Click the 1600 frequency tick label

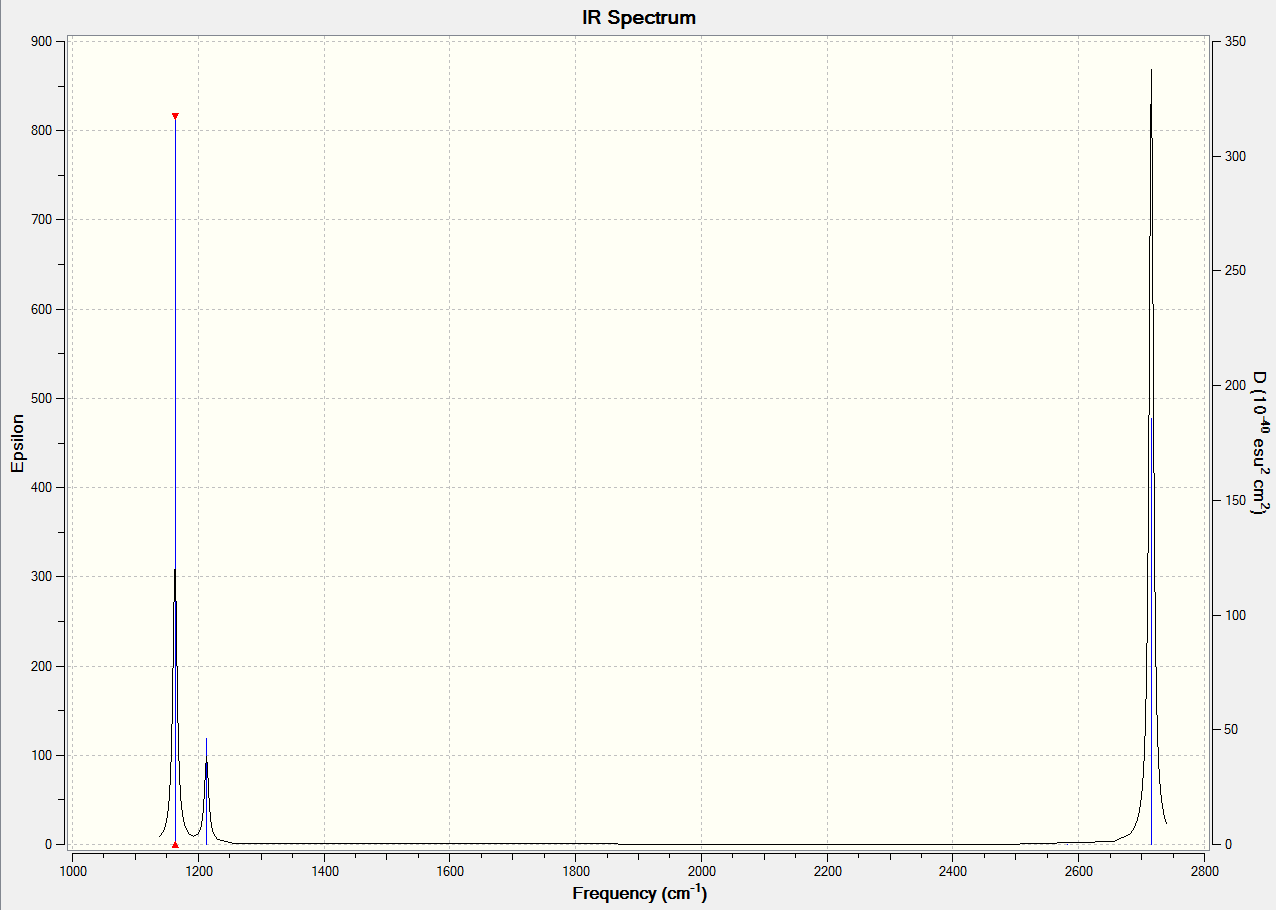click(x=449, y=870)
